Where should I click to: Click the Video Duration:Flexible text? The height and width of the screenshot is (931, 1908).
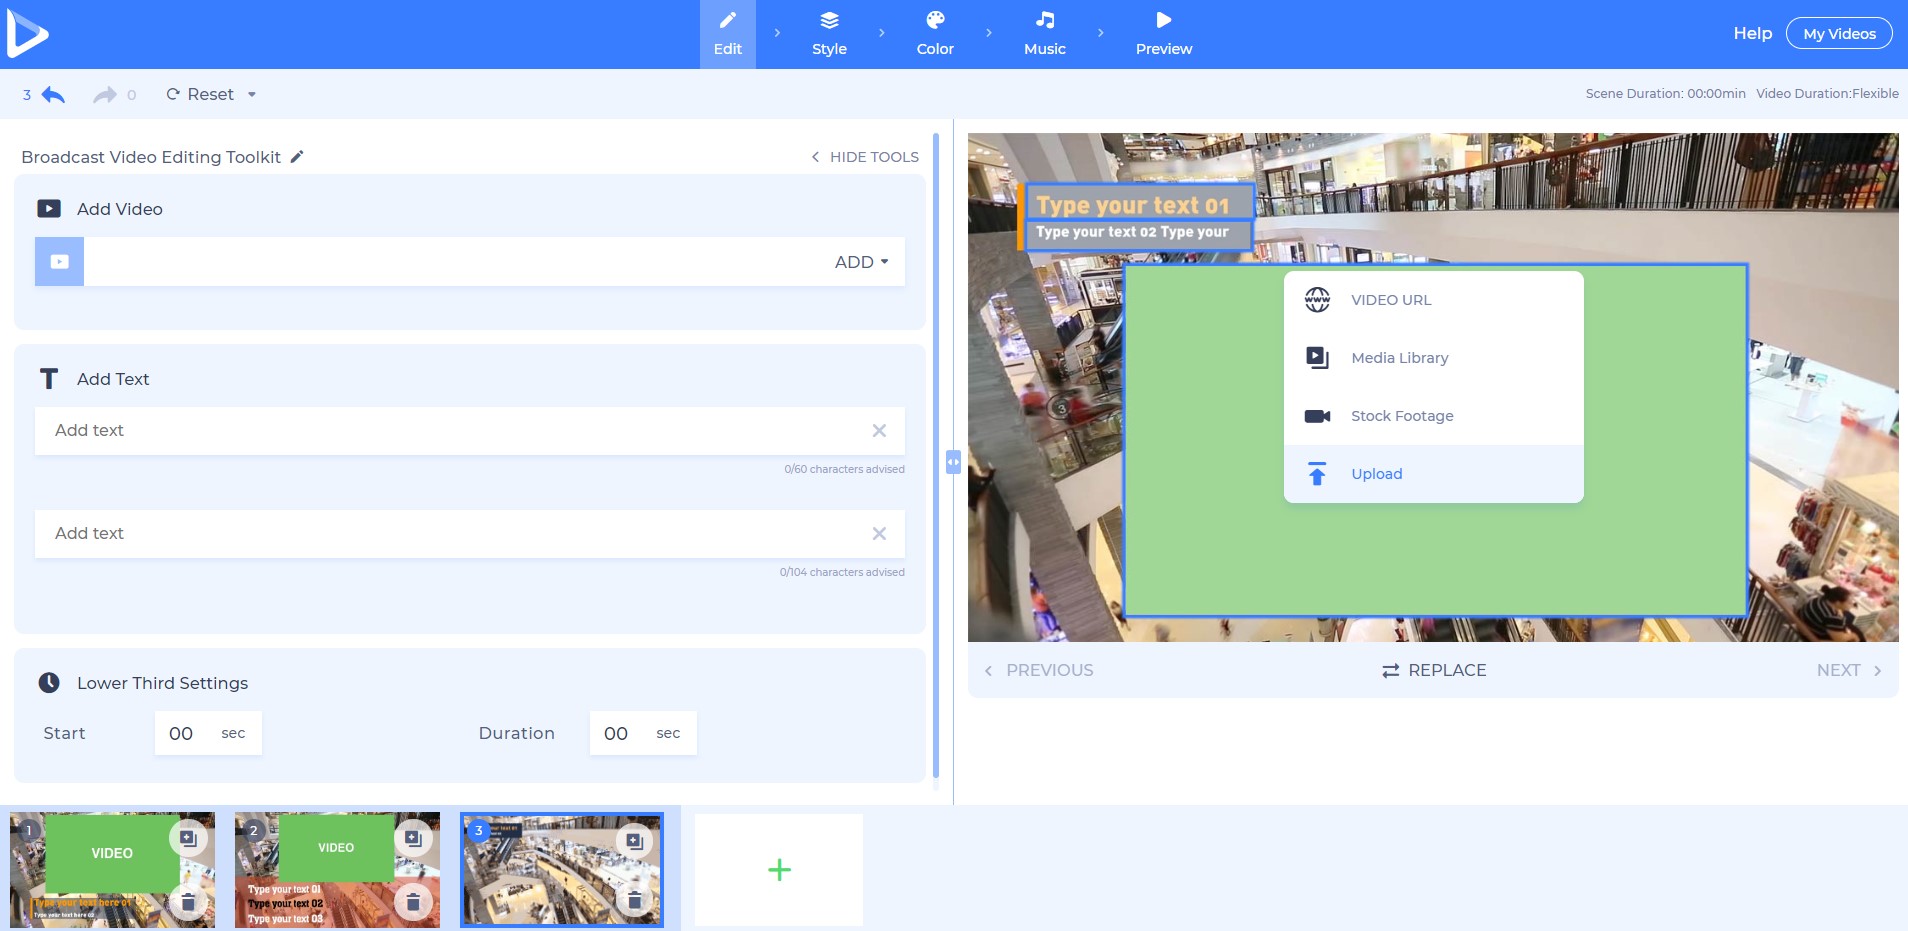[1827, 93]
